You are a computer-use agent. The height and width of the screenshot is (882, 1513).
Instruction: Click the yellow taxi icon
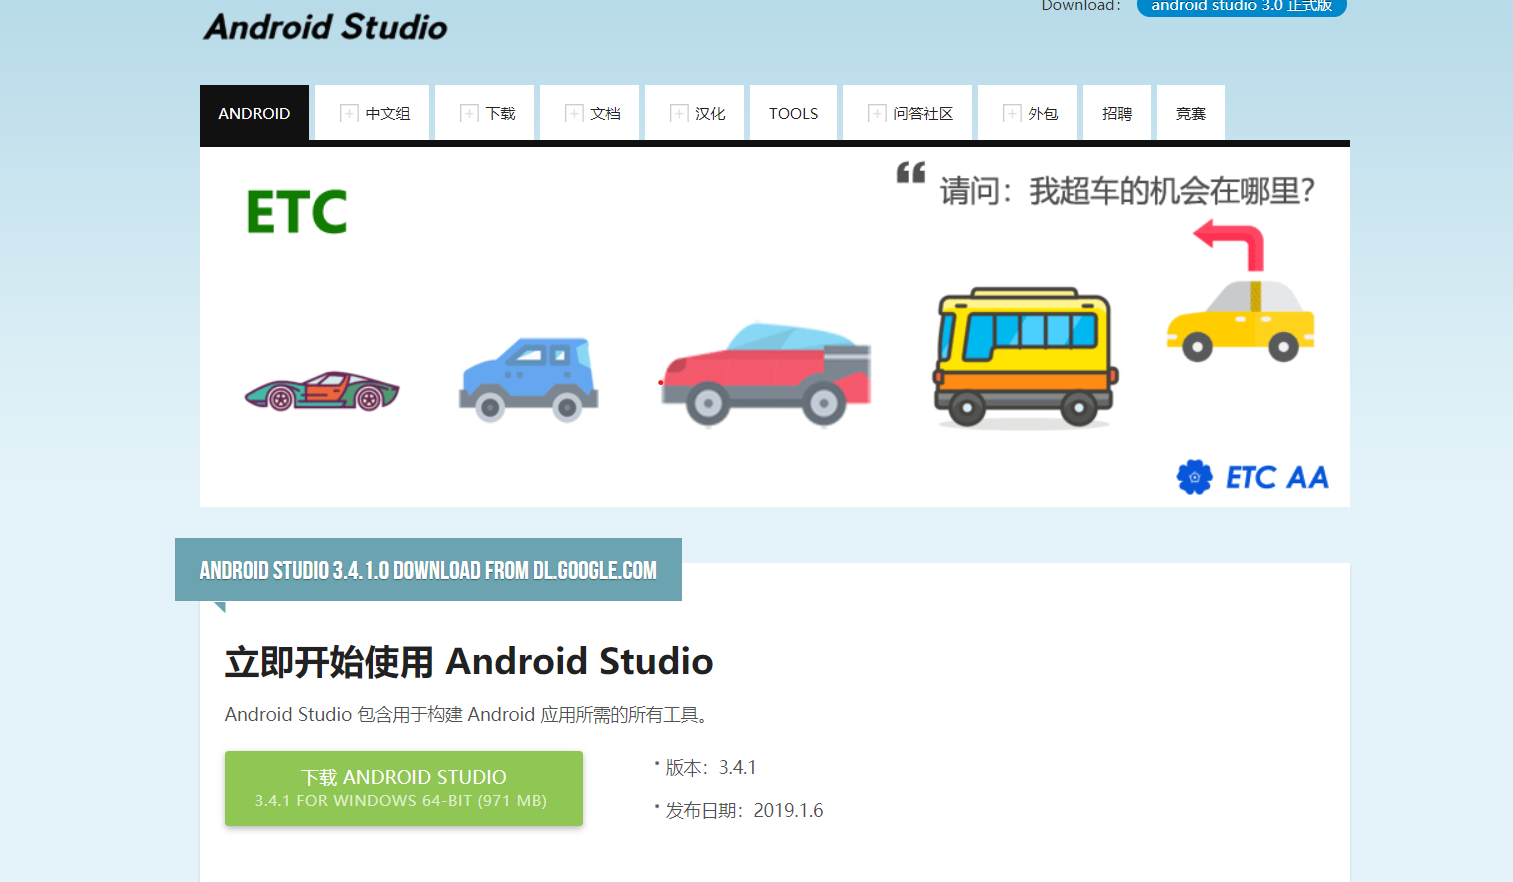(x=1241, y=320)
